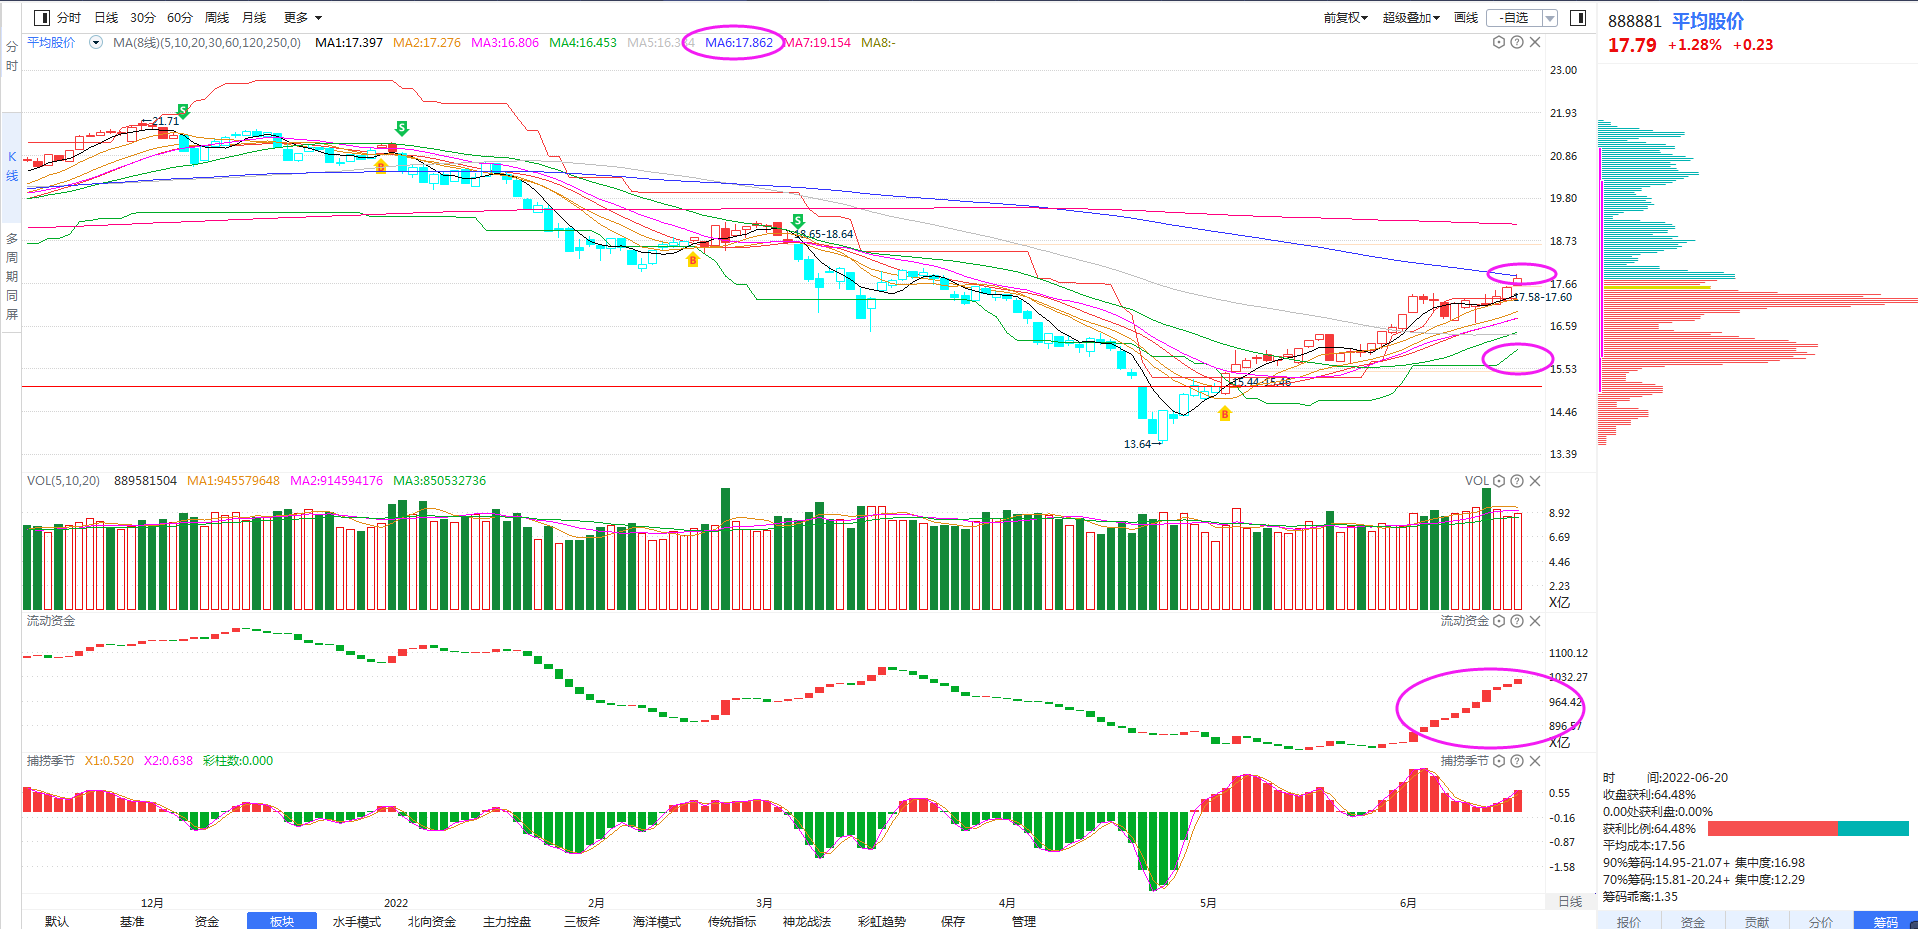Close the 捕捞季节 indicator panel
This screenshot has height=929, width=1918.
1535,761
